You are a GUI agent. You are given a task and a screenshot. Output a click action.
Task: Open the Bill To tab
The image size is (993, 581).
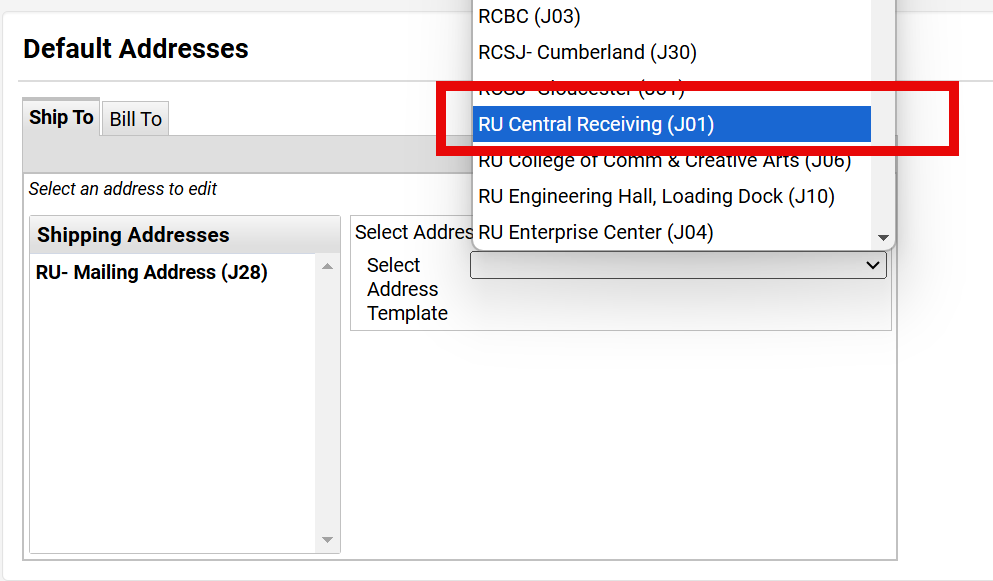click(136, 119)
